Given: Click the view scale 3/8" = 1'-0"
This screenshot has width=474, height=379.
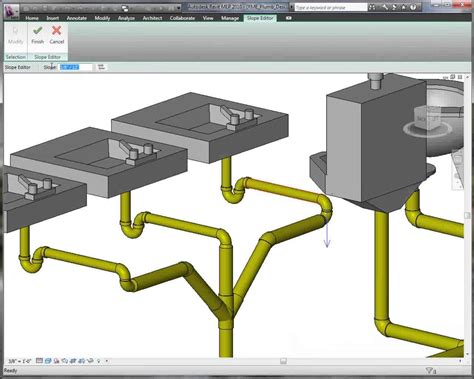Looking at the screenshot, I should 20,361.
